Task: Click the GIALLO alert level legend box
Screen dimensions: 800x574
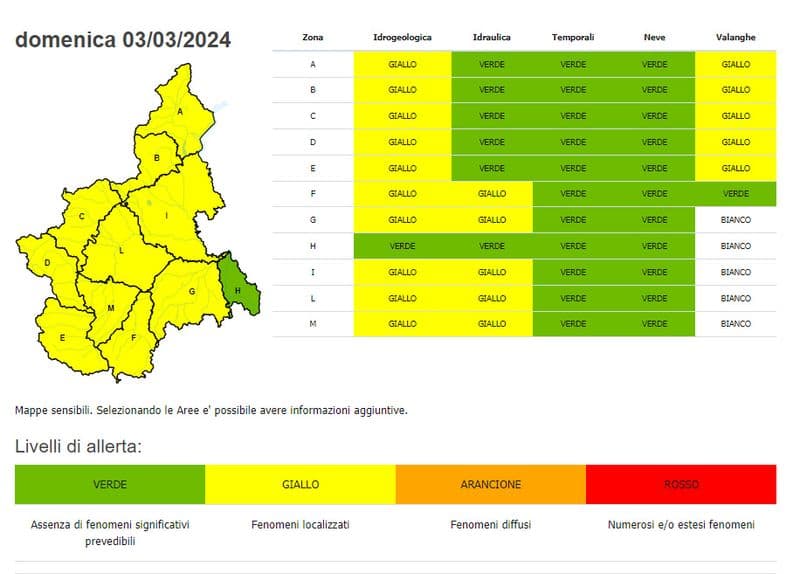Action: [300, 484]
